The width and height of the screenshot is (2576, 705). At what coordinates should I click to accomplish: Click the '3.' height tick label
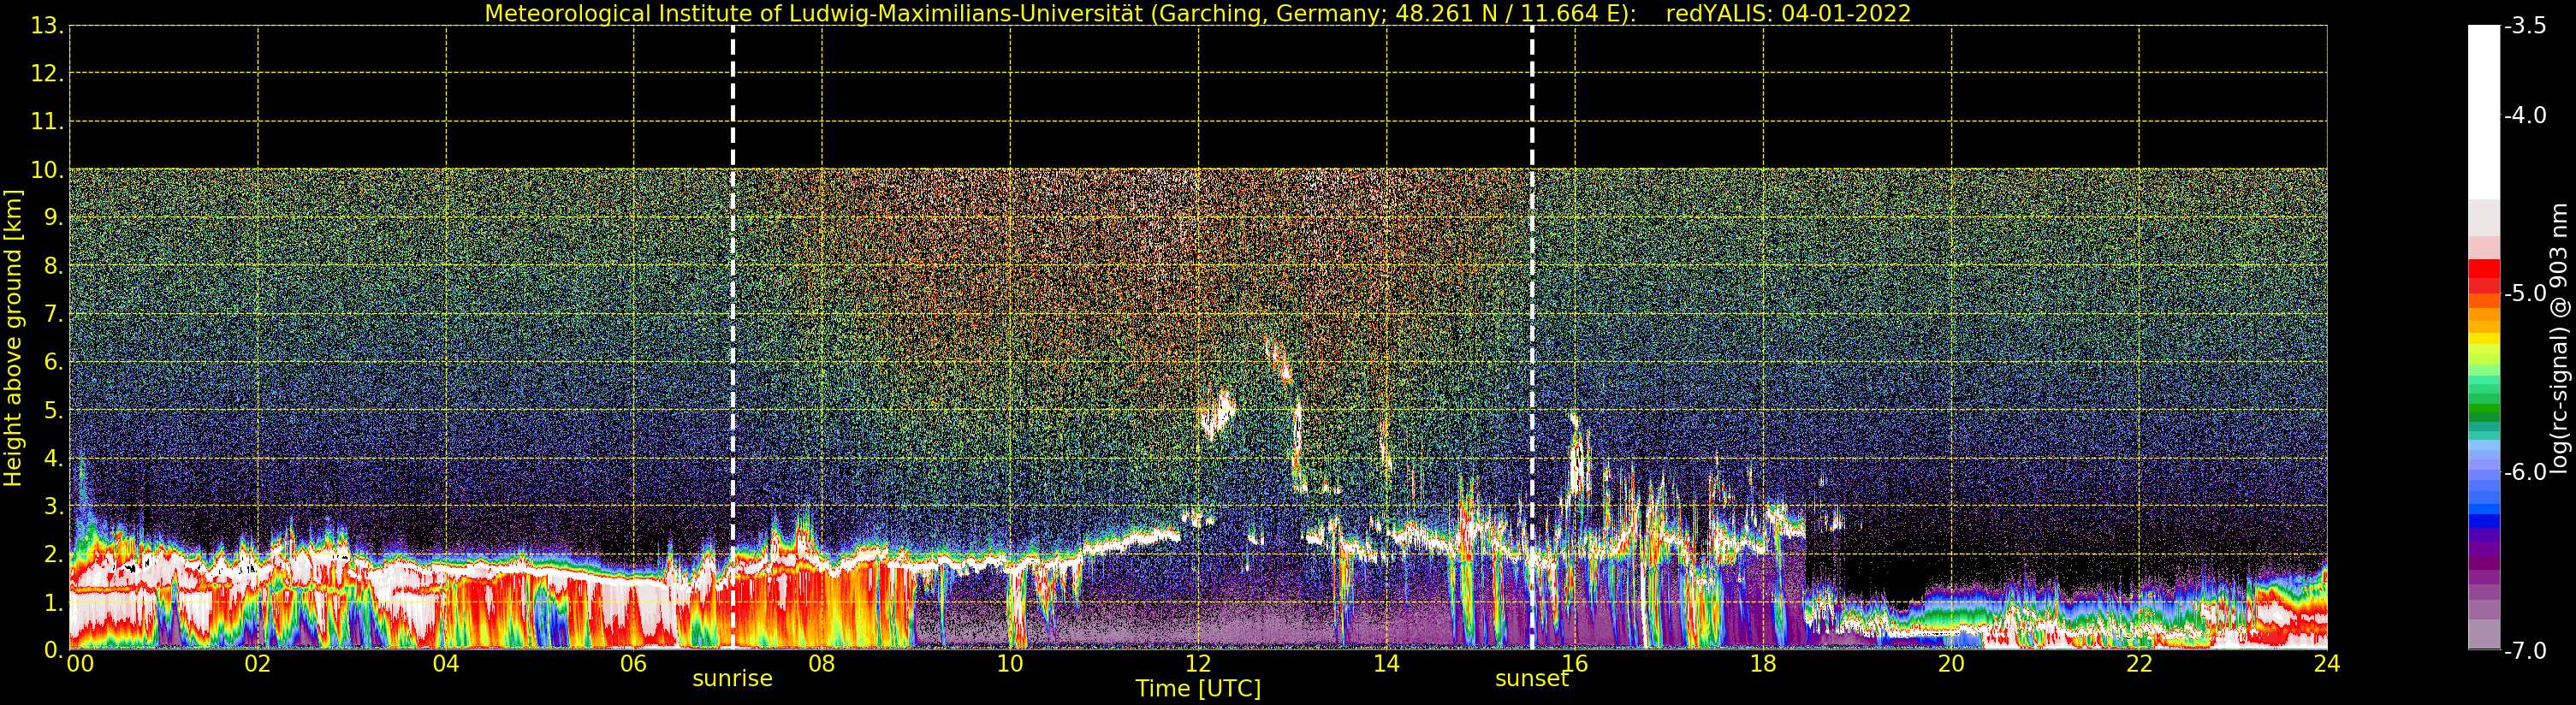coord(53,506)
